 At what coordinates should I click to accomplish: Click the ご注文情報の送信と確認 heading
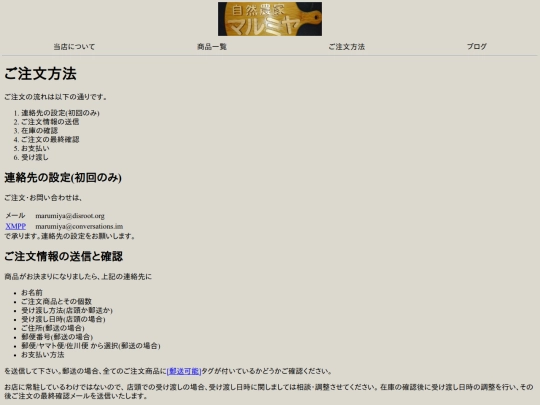(63, 256)
